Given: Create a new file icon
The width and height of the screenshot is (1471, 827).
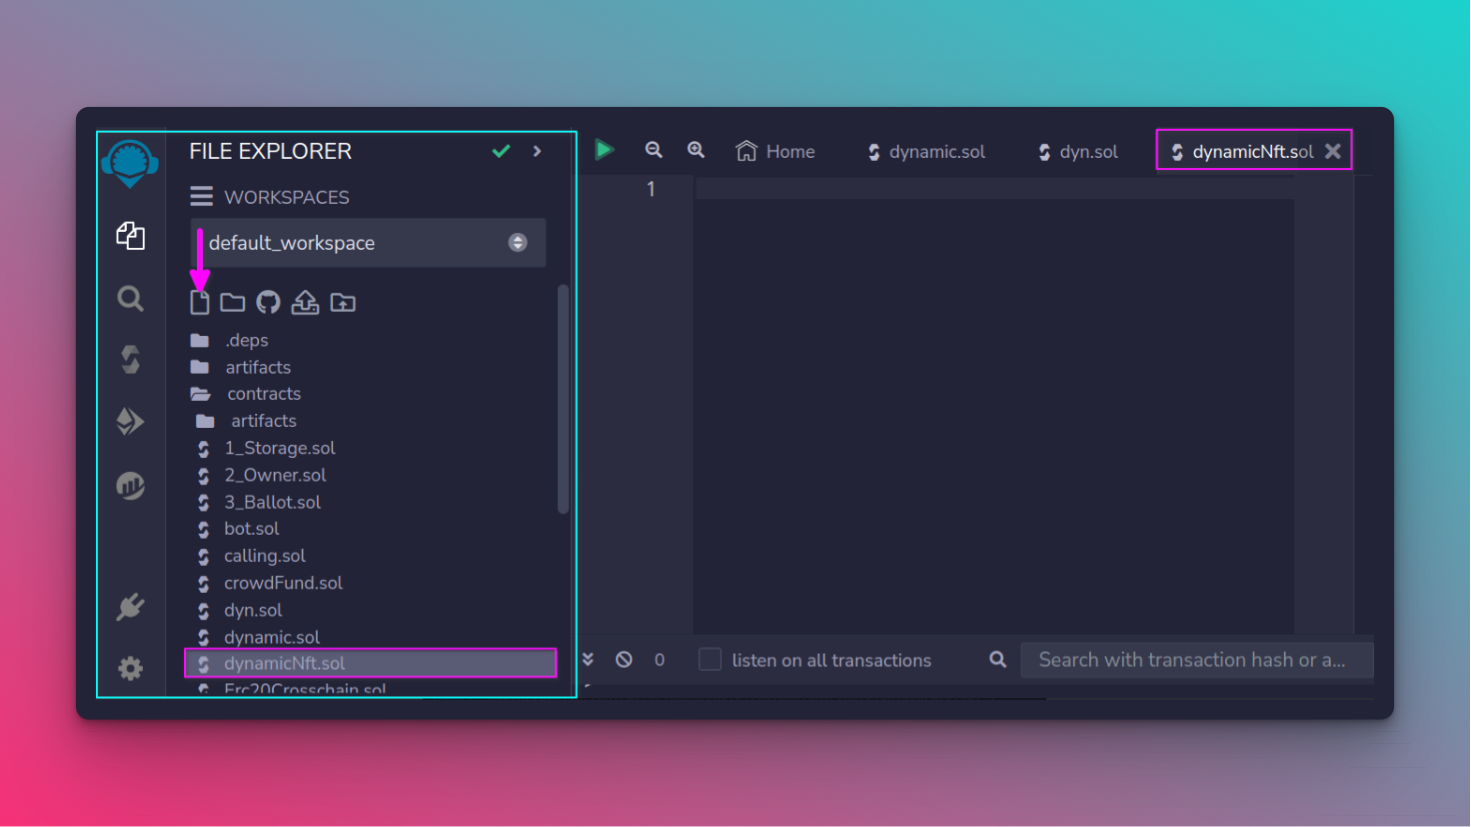Looking at the screenshot, I should point(200,302).
